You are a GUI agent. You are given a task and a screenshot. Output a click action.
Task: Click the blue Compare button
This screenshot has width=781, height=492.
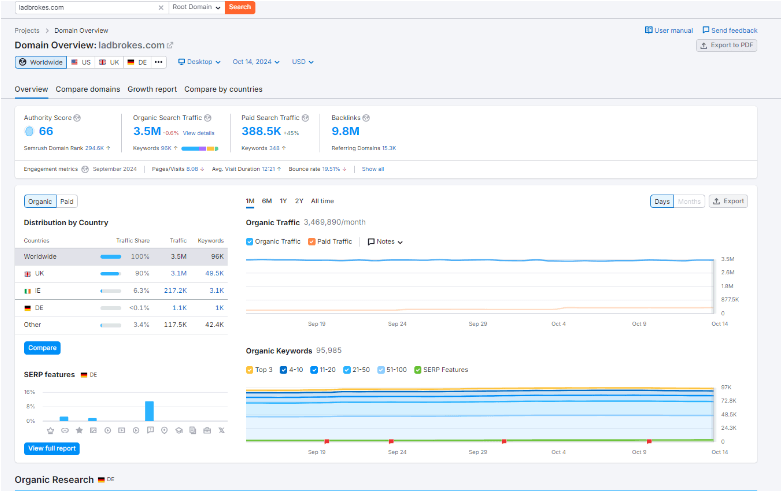(x=42, y=348)
